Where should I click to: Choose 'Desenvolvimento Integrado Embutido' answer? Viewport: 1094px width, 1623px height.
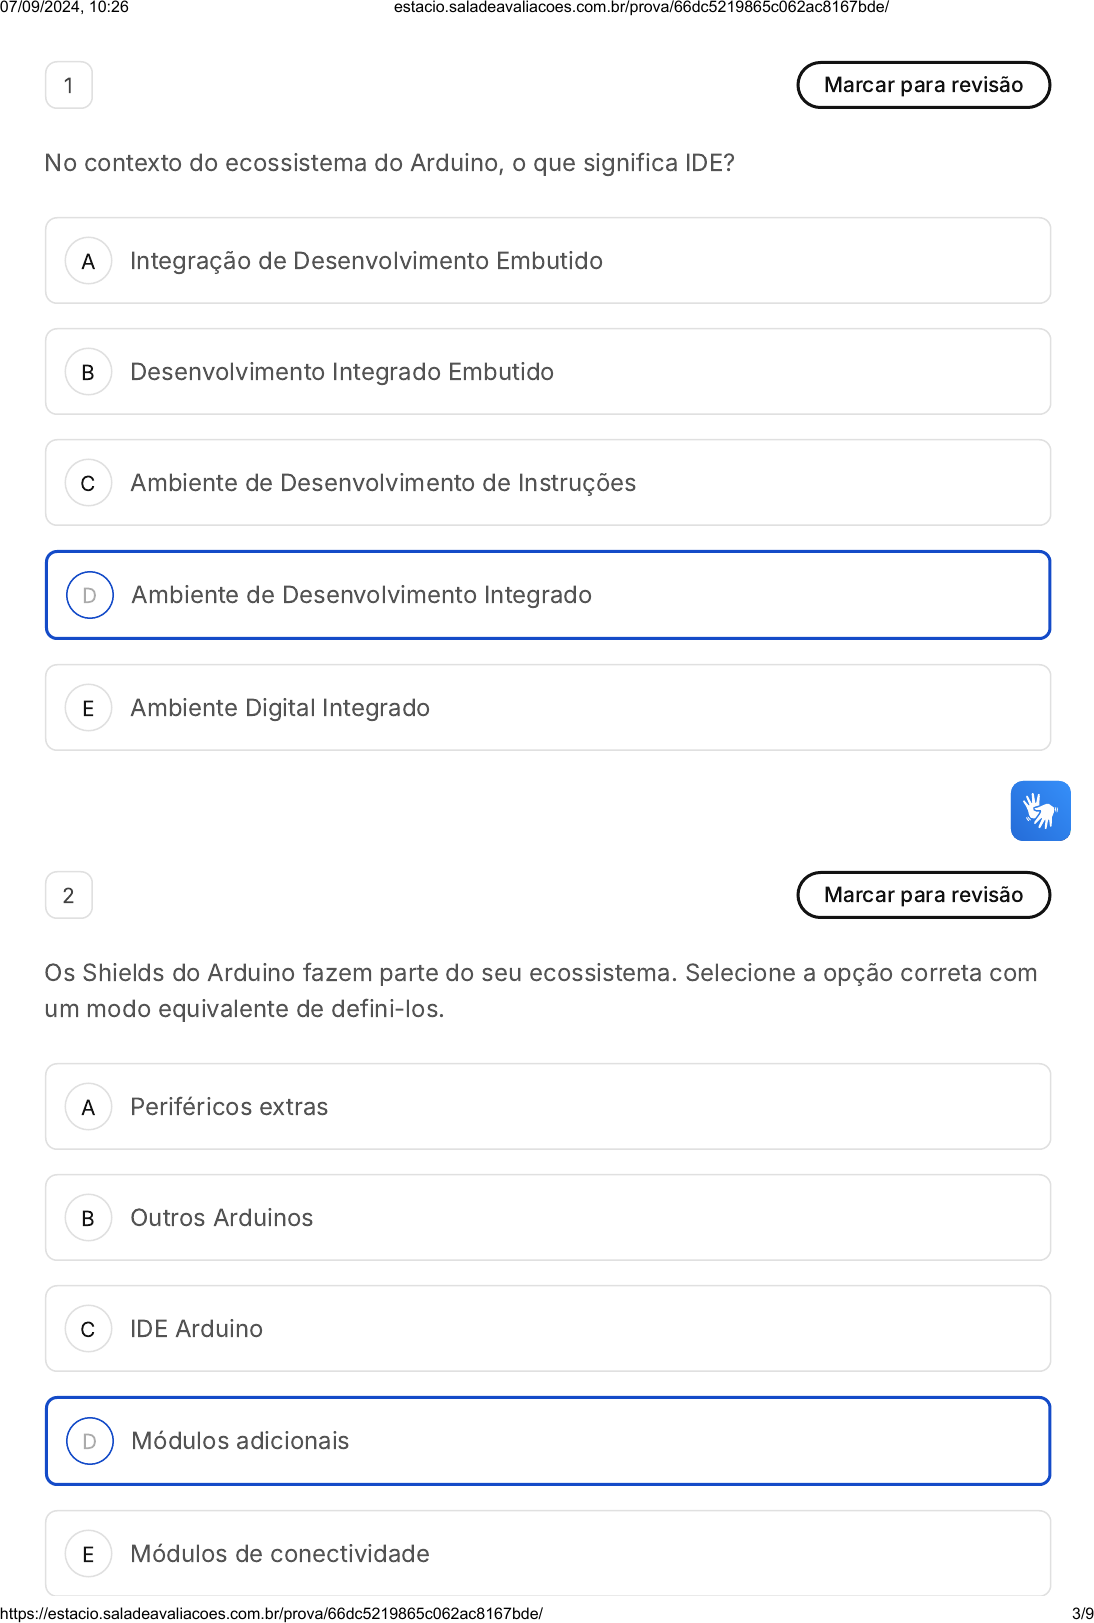[547, 372]
